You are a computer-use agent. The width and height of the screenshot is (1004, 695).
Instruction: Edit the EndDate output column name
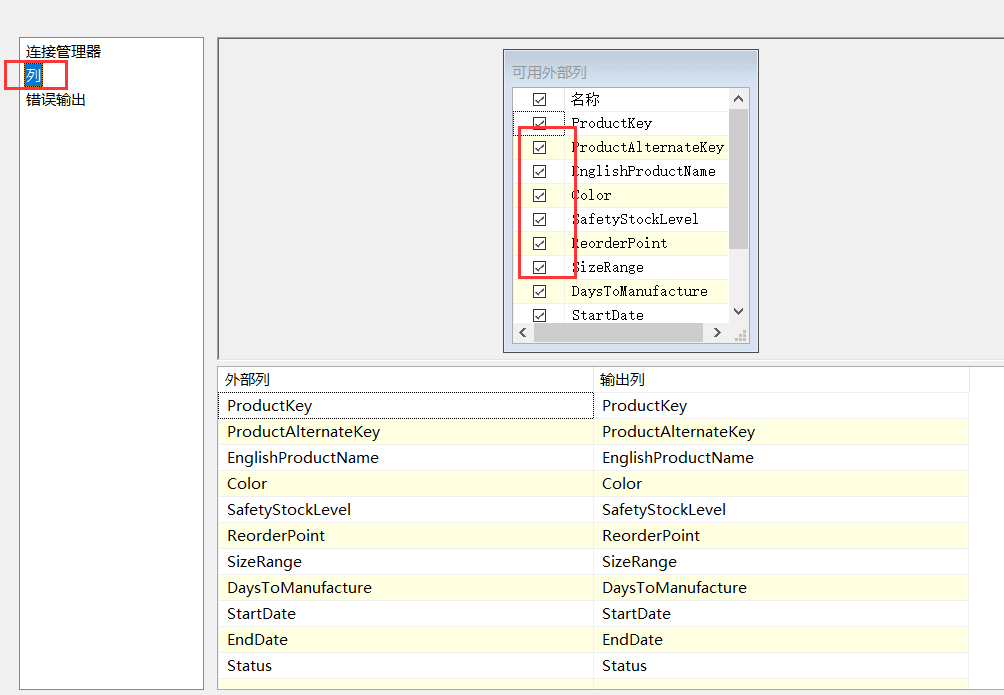(781, 639)
